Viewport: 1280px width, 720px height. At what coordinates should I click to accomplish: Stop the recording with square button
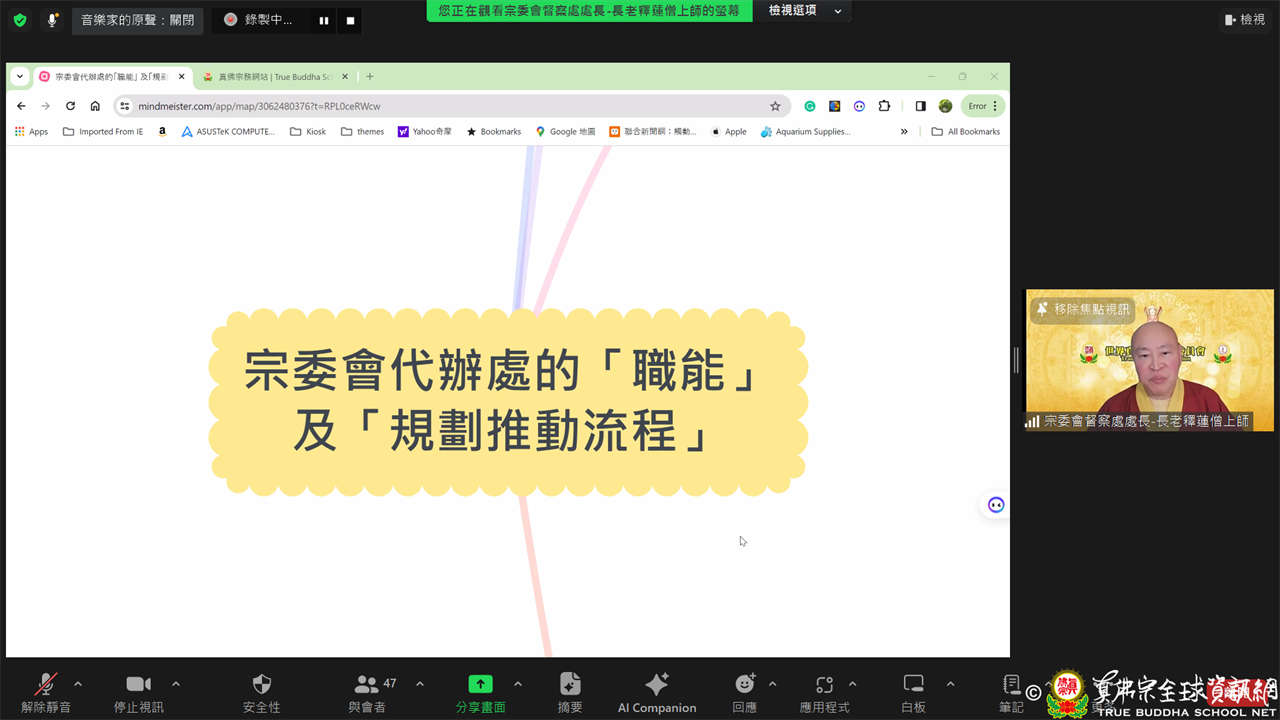[350, 20]
